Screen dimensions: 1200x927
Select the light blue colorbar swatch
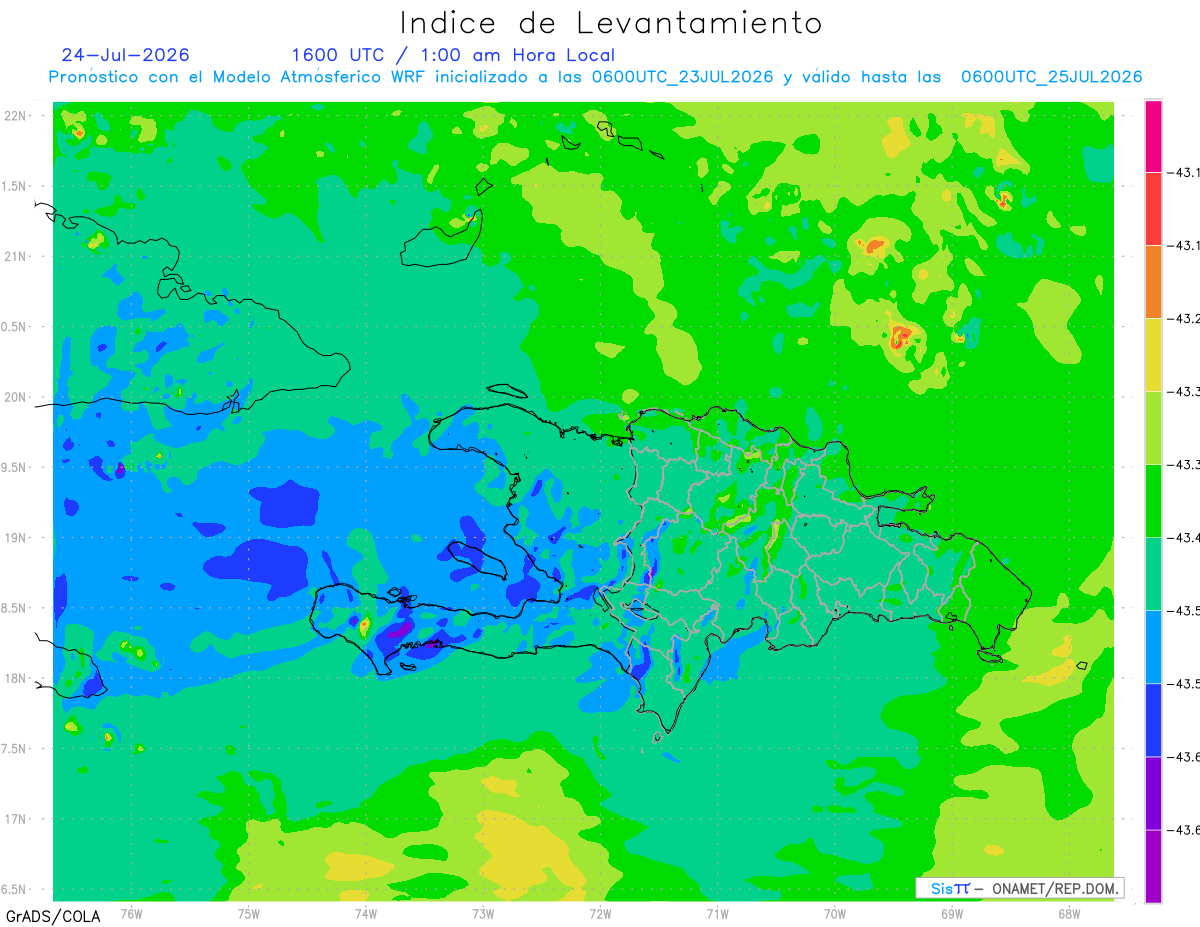[x=1153, y=647]
